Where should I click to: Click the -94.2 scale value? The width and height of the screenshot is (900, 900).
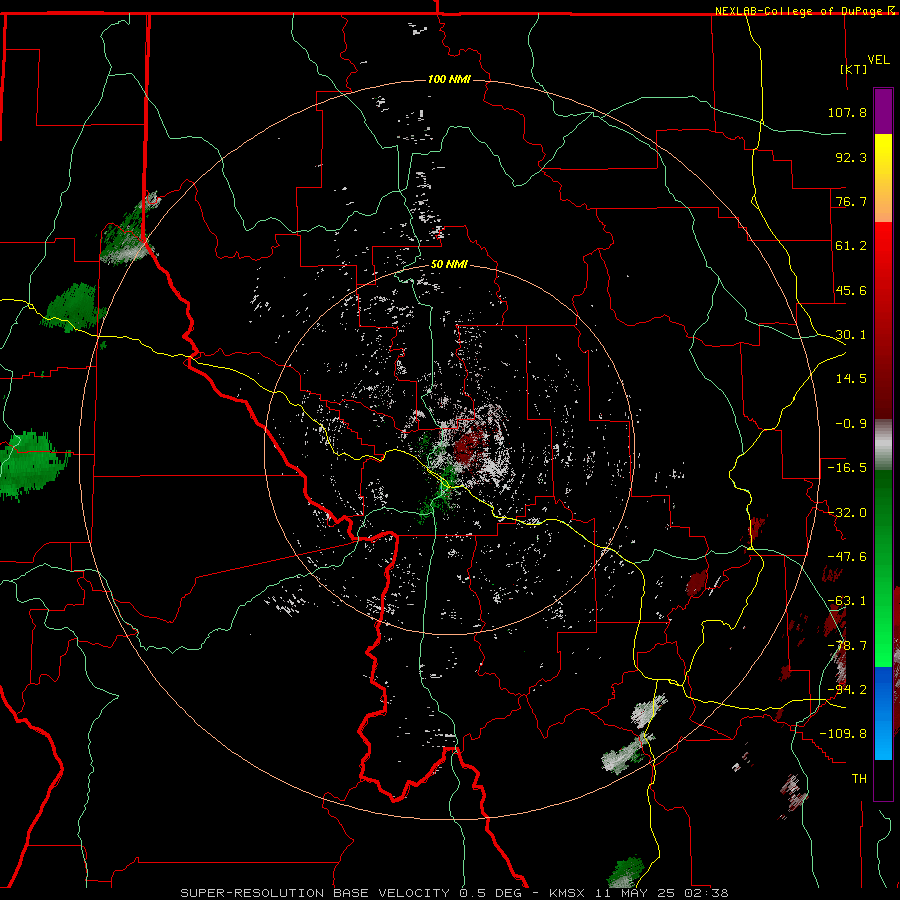[x=847, y=690]
